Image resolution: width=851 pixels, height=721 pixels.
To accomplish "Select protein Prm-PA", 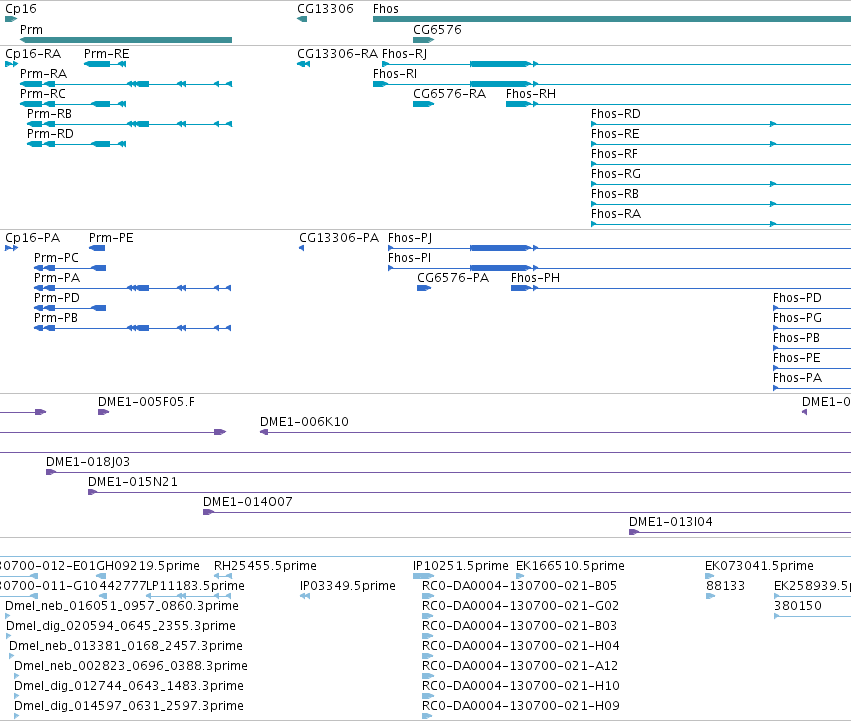I will point(132,288).
